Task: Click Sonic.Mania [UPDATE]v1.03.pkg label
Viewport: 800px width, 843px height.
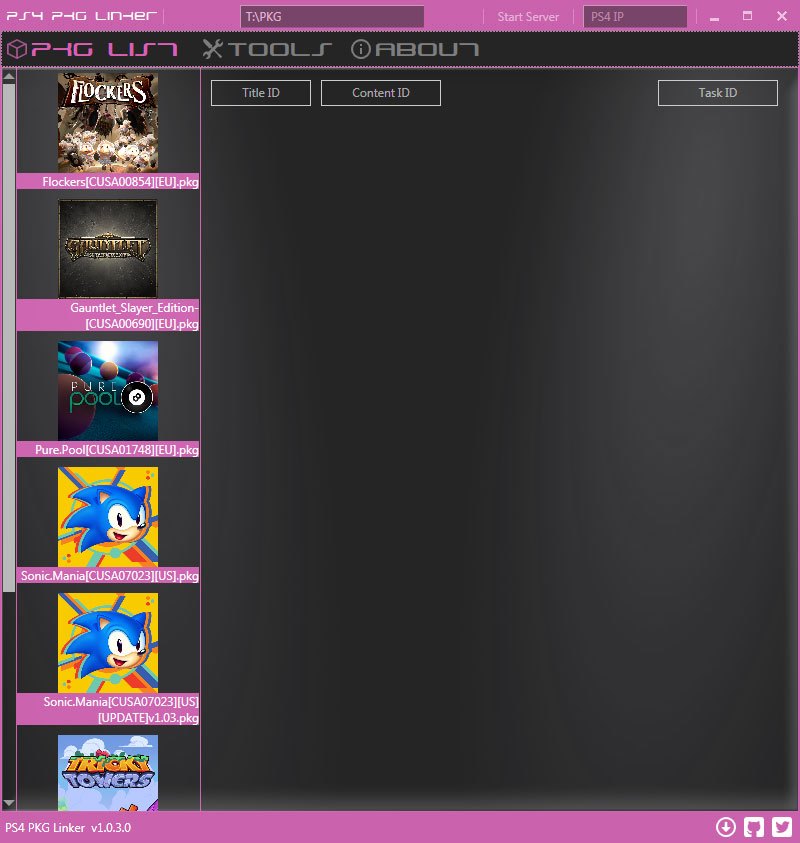Action: click(108, 710)
